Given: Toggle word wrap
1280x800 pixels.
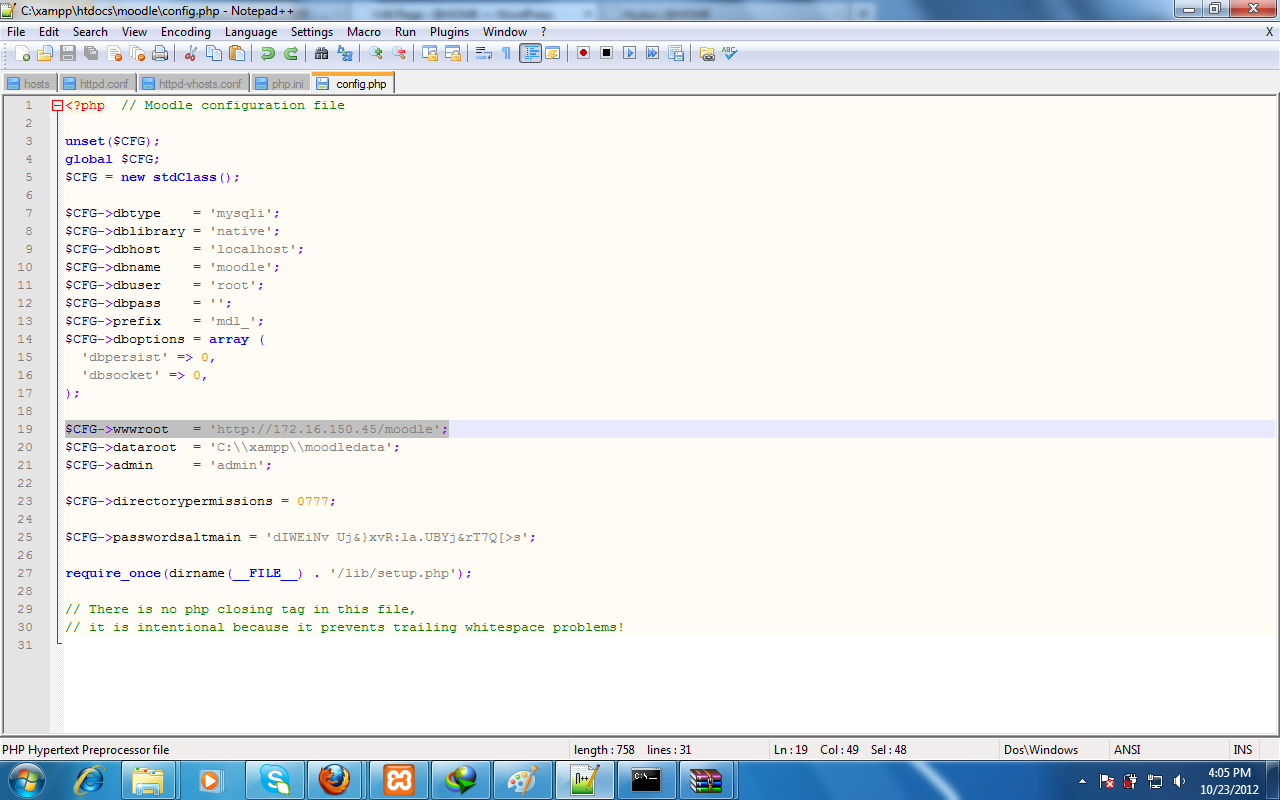Looking at the screenshot, I should (x=481, y=52).
